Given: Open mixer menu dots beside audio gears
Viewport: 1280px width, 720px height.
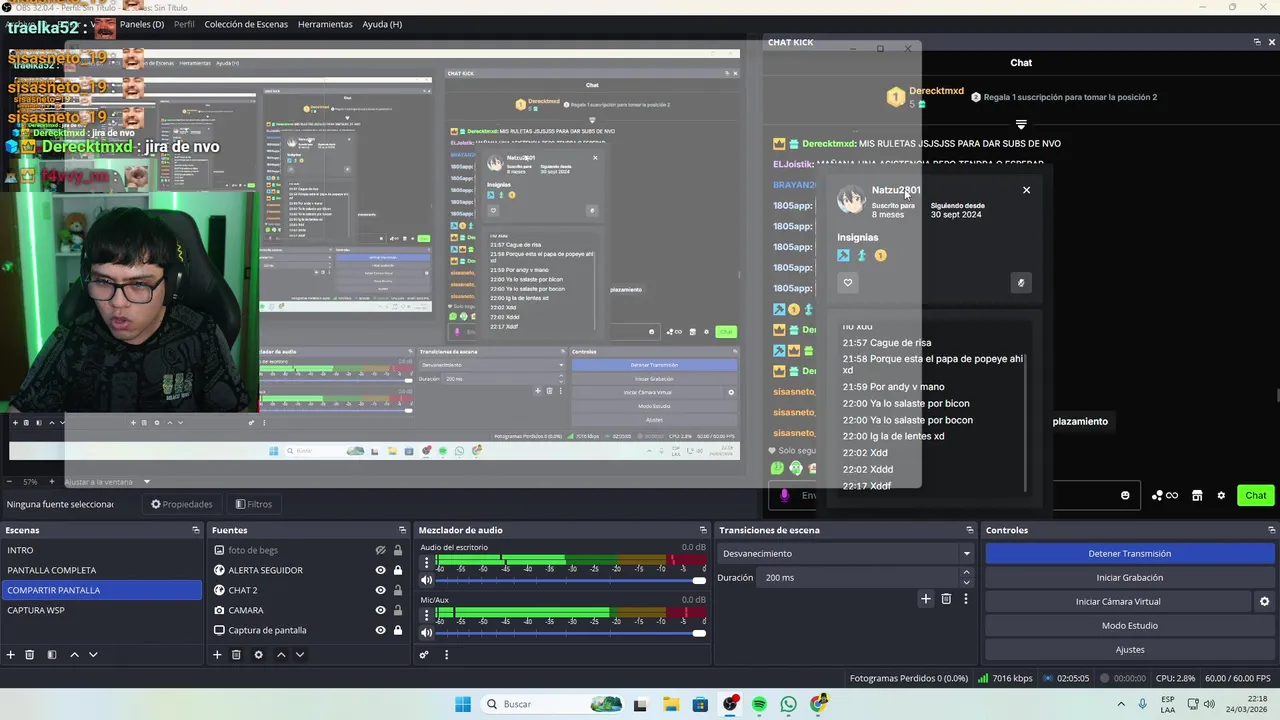Looking at the screenshot, I should [x=446, y=655].
